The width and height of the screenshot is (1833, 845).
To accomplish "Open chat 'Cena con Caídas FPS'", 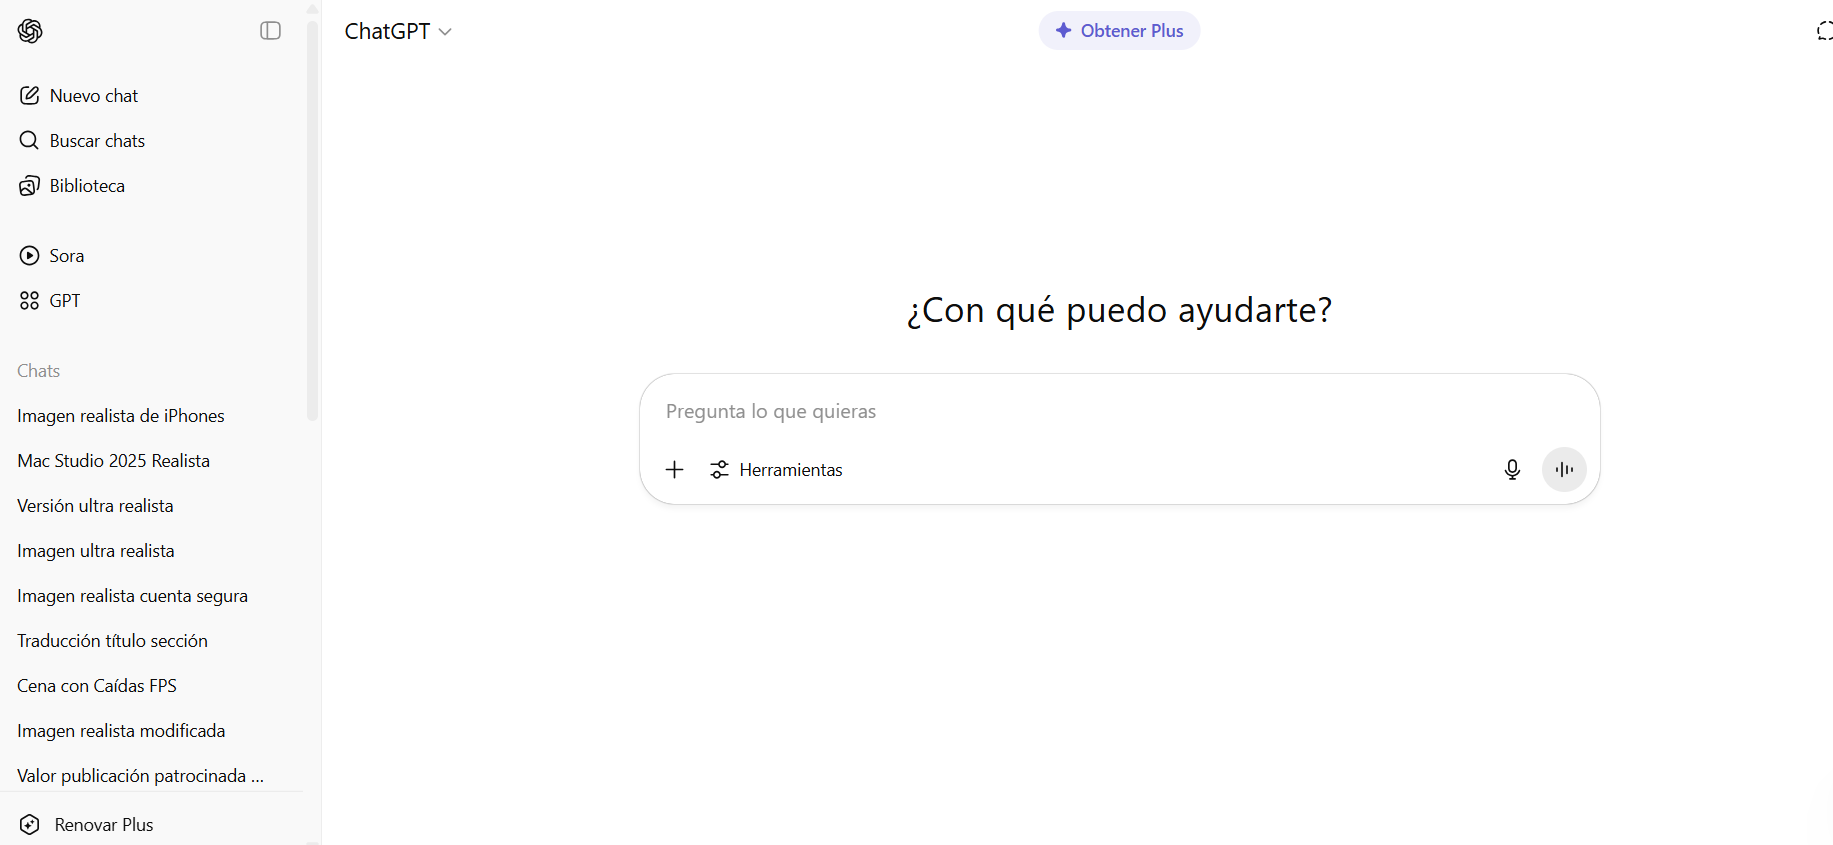I will tap(97, 686).
